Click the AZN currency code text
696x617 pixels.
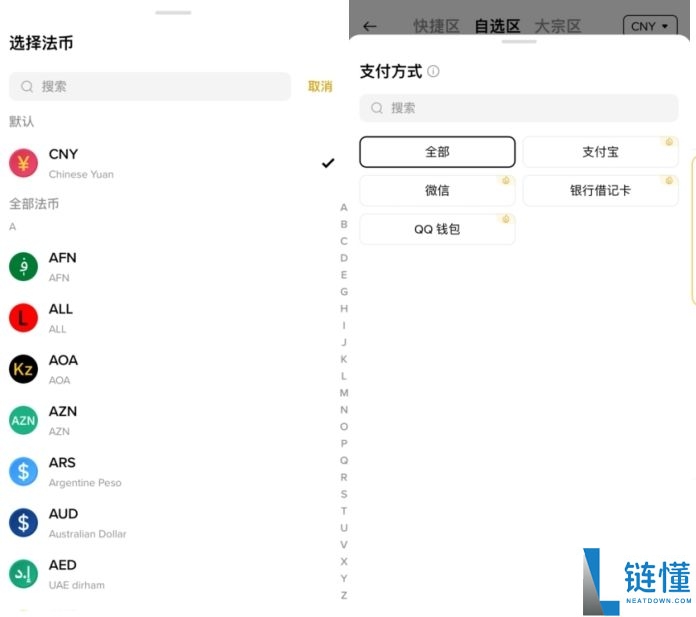click(63, 411)
